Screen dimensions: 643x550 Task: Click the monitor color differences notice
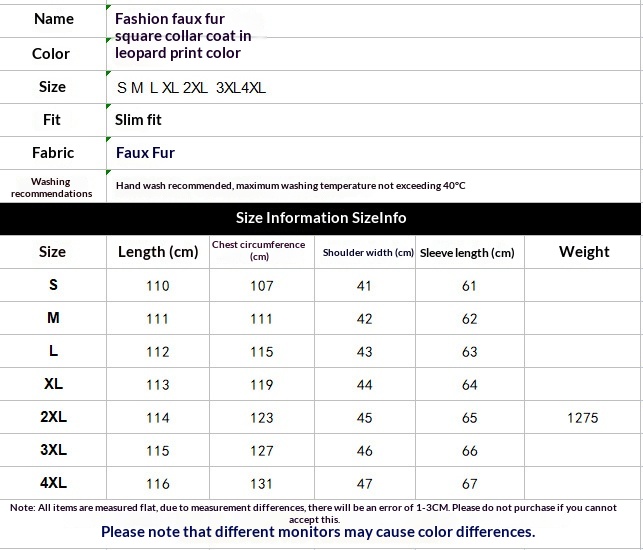point(318,532)
